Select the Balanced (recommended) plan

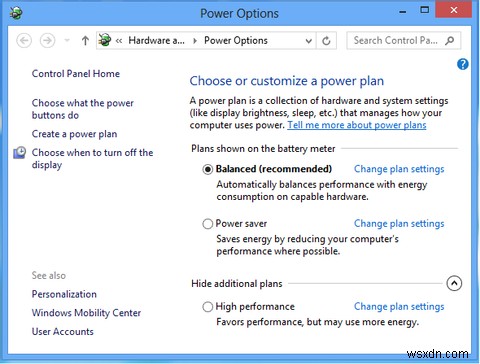click(207, 169)
